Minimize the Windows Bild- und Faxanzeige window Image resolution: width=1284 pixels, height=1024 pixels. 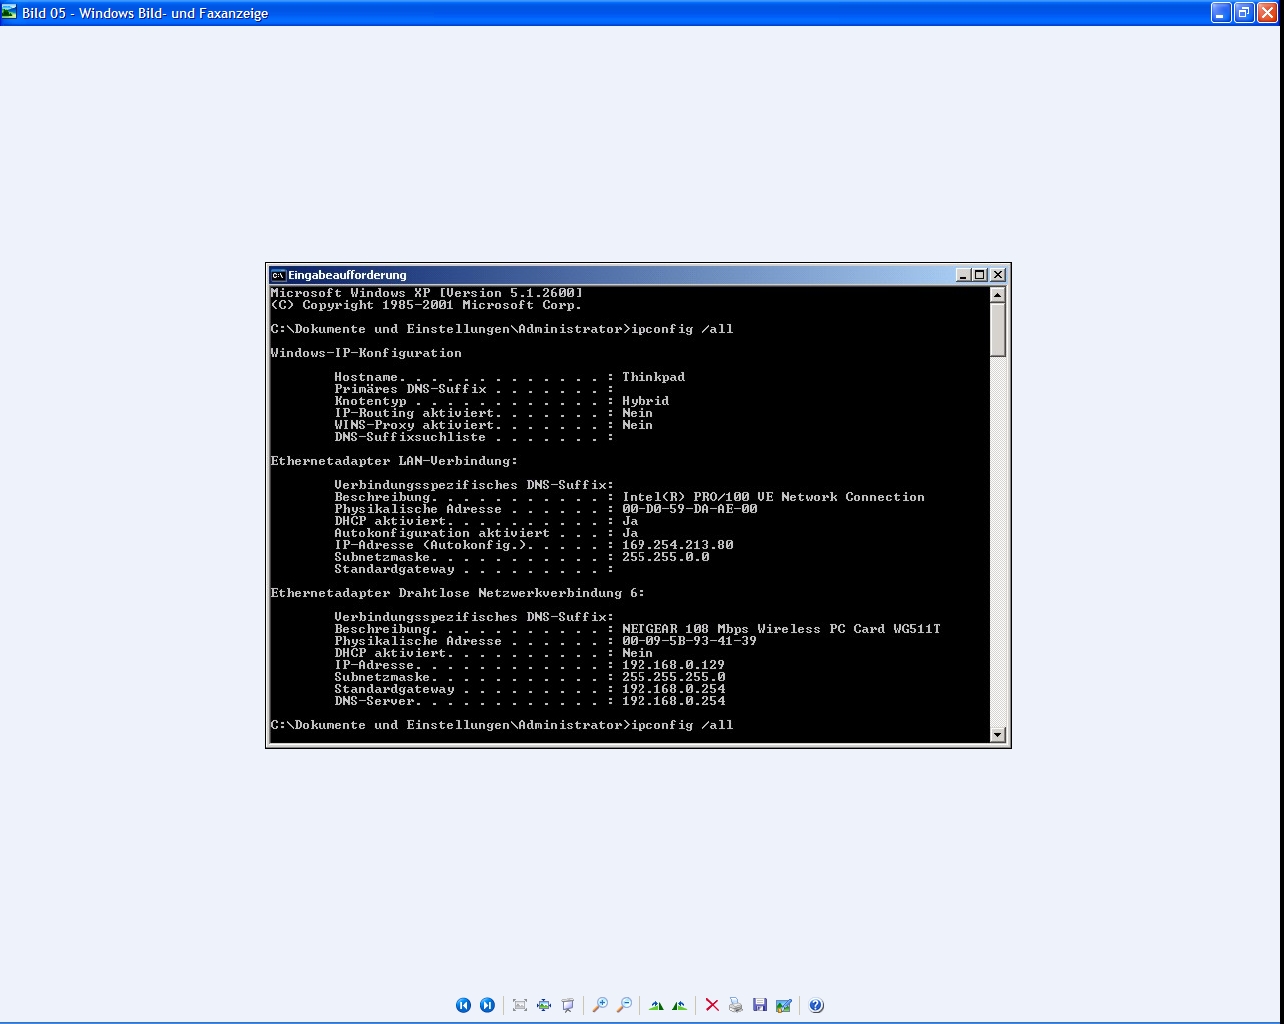click(x=1220, y=13)
